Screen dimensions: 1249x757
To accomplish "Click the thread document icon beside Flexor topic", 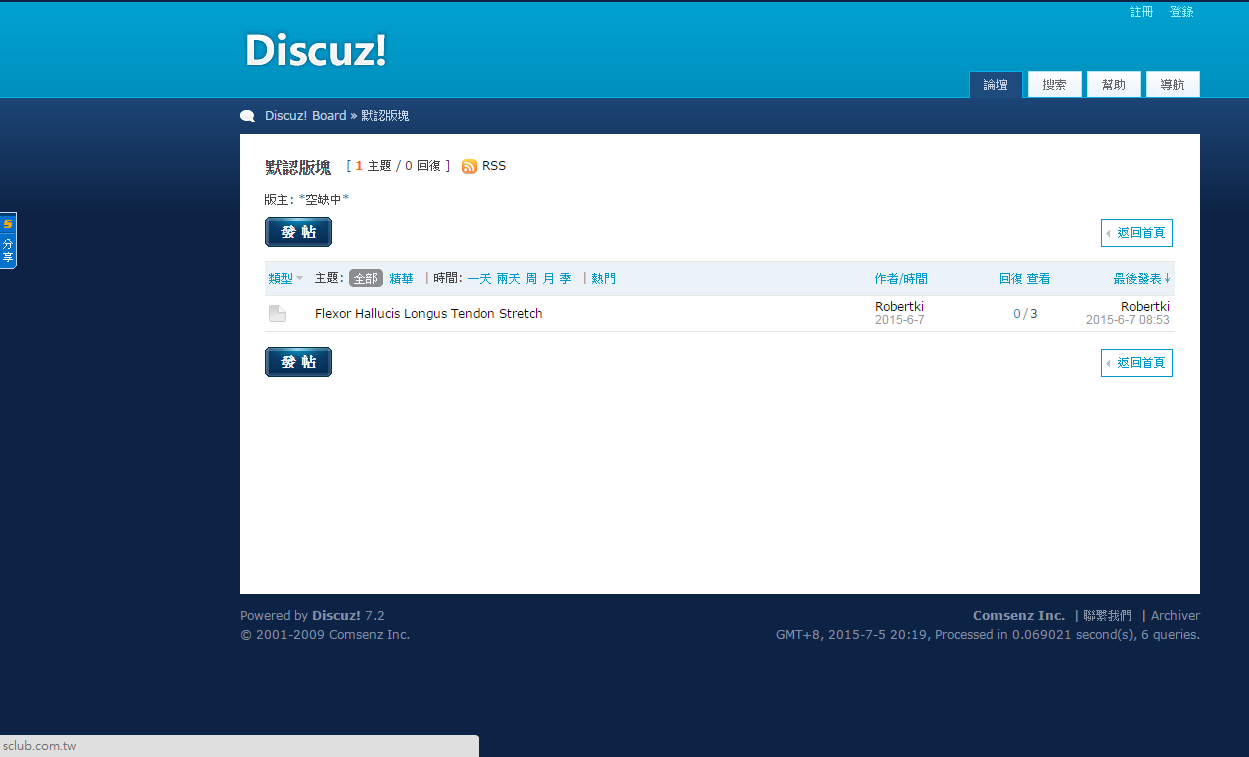I will (x=277, y=314).
